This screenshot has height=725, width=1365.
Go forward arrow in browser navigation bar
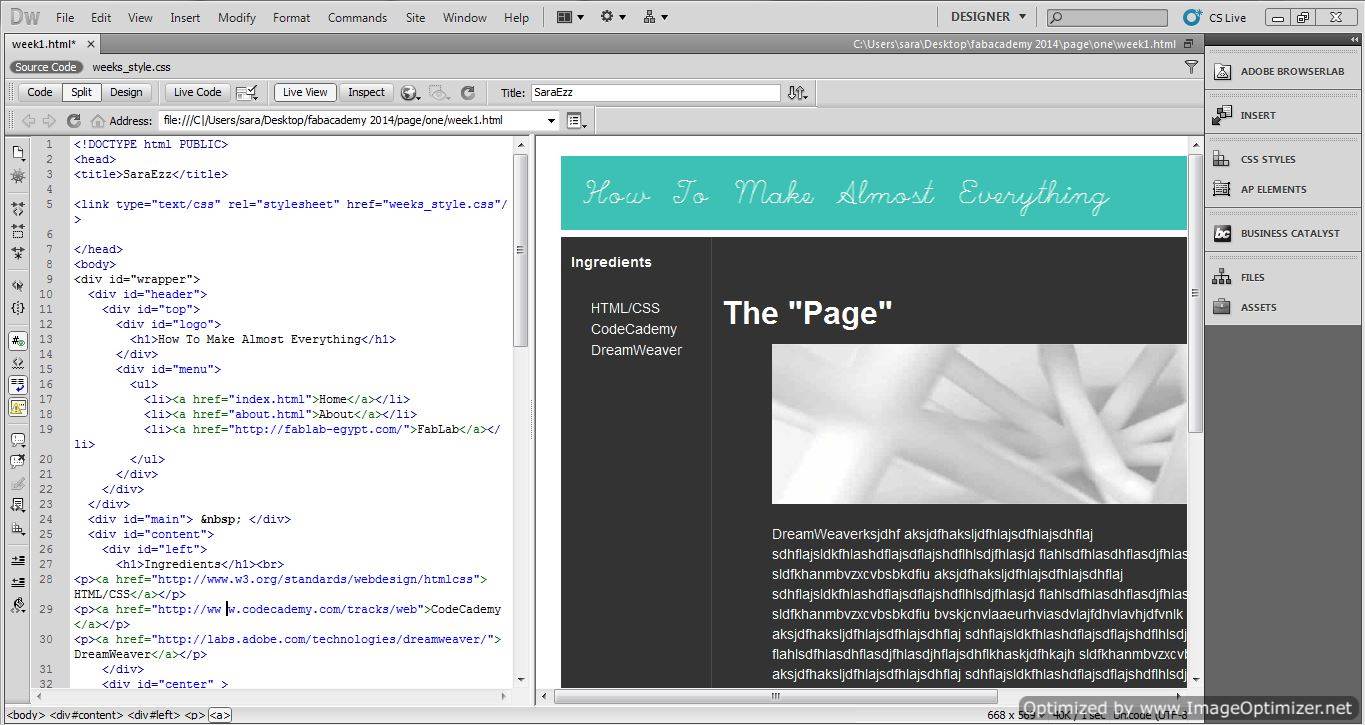click(49, 121)
